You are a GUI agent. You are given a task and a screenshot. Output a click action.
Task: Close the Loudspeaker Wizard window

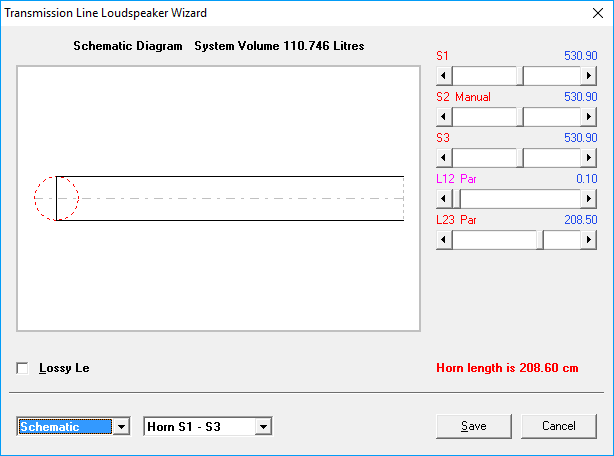pos(595,13)
